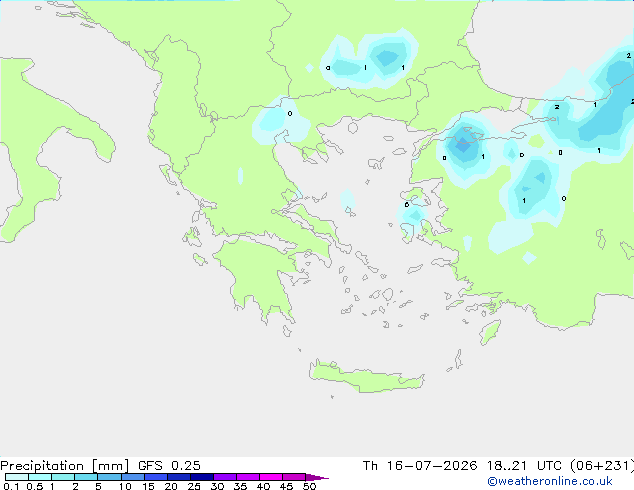Click the '(06+231)' forecast run text

pyautogui.click(x=601, y=466)
